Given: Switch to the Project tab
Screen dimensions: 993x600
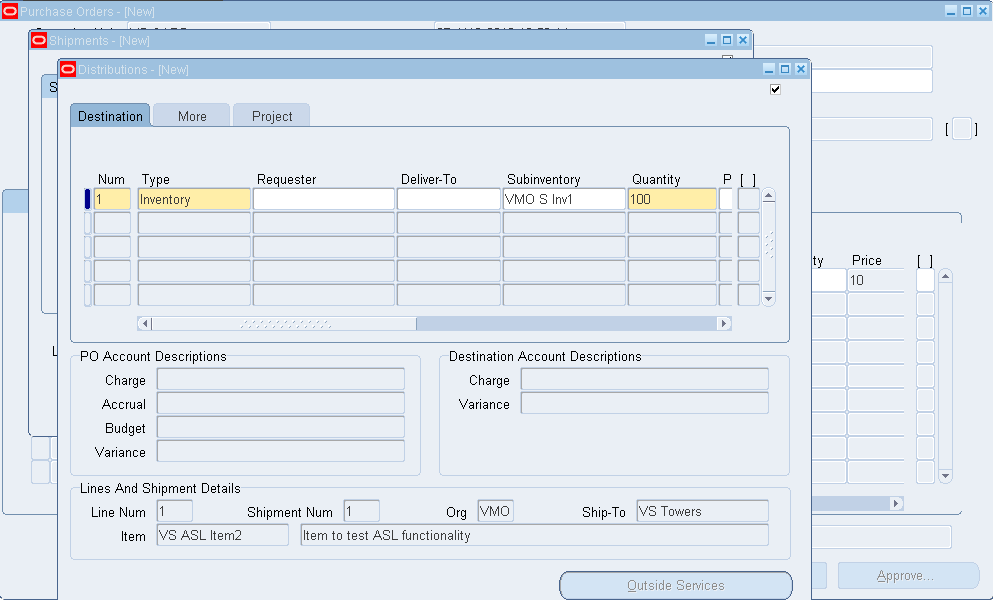Looking at the screenshot, I should pyautogui.click(x=271, y=115).
